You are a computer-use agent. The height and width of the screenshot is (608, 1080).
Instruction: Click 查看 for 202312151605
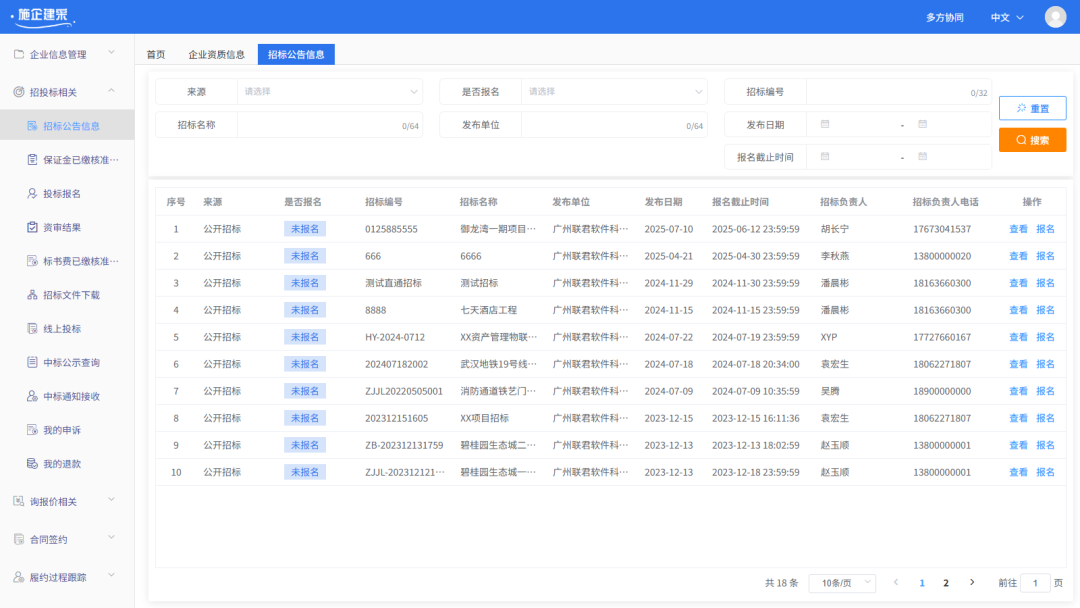(1018, 418)
